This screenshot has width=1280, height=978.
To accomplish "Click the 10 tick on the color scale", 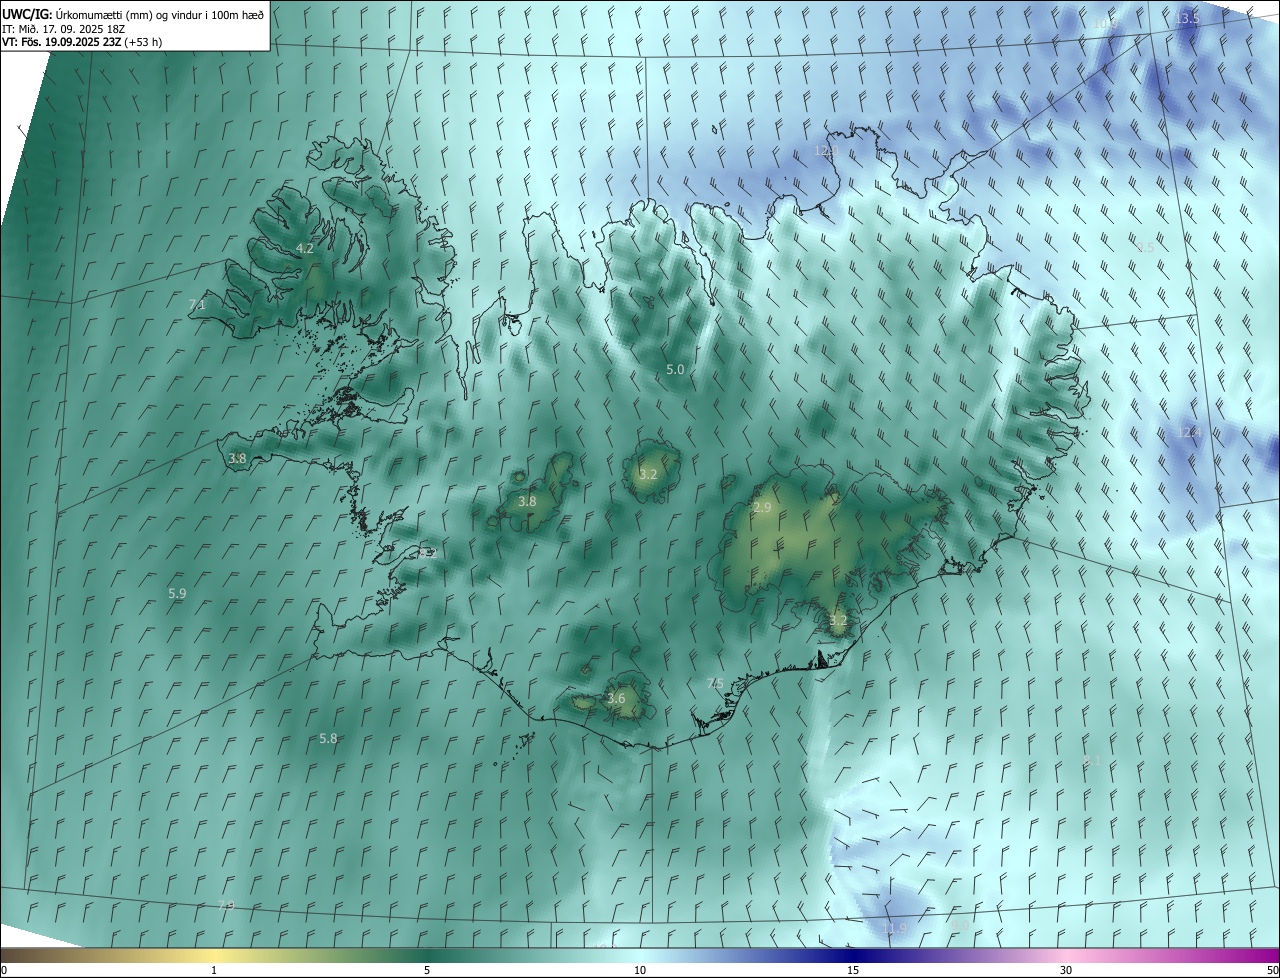I will (640, 970).
